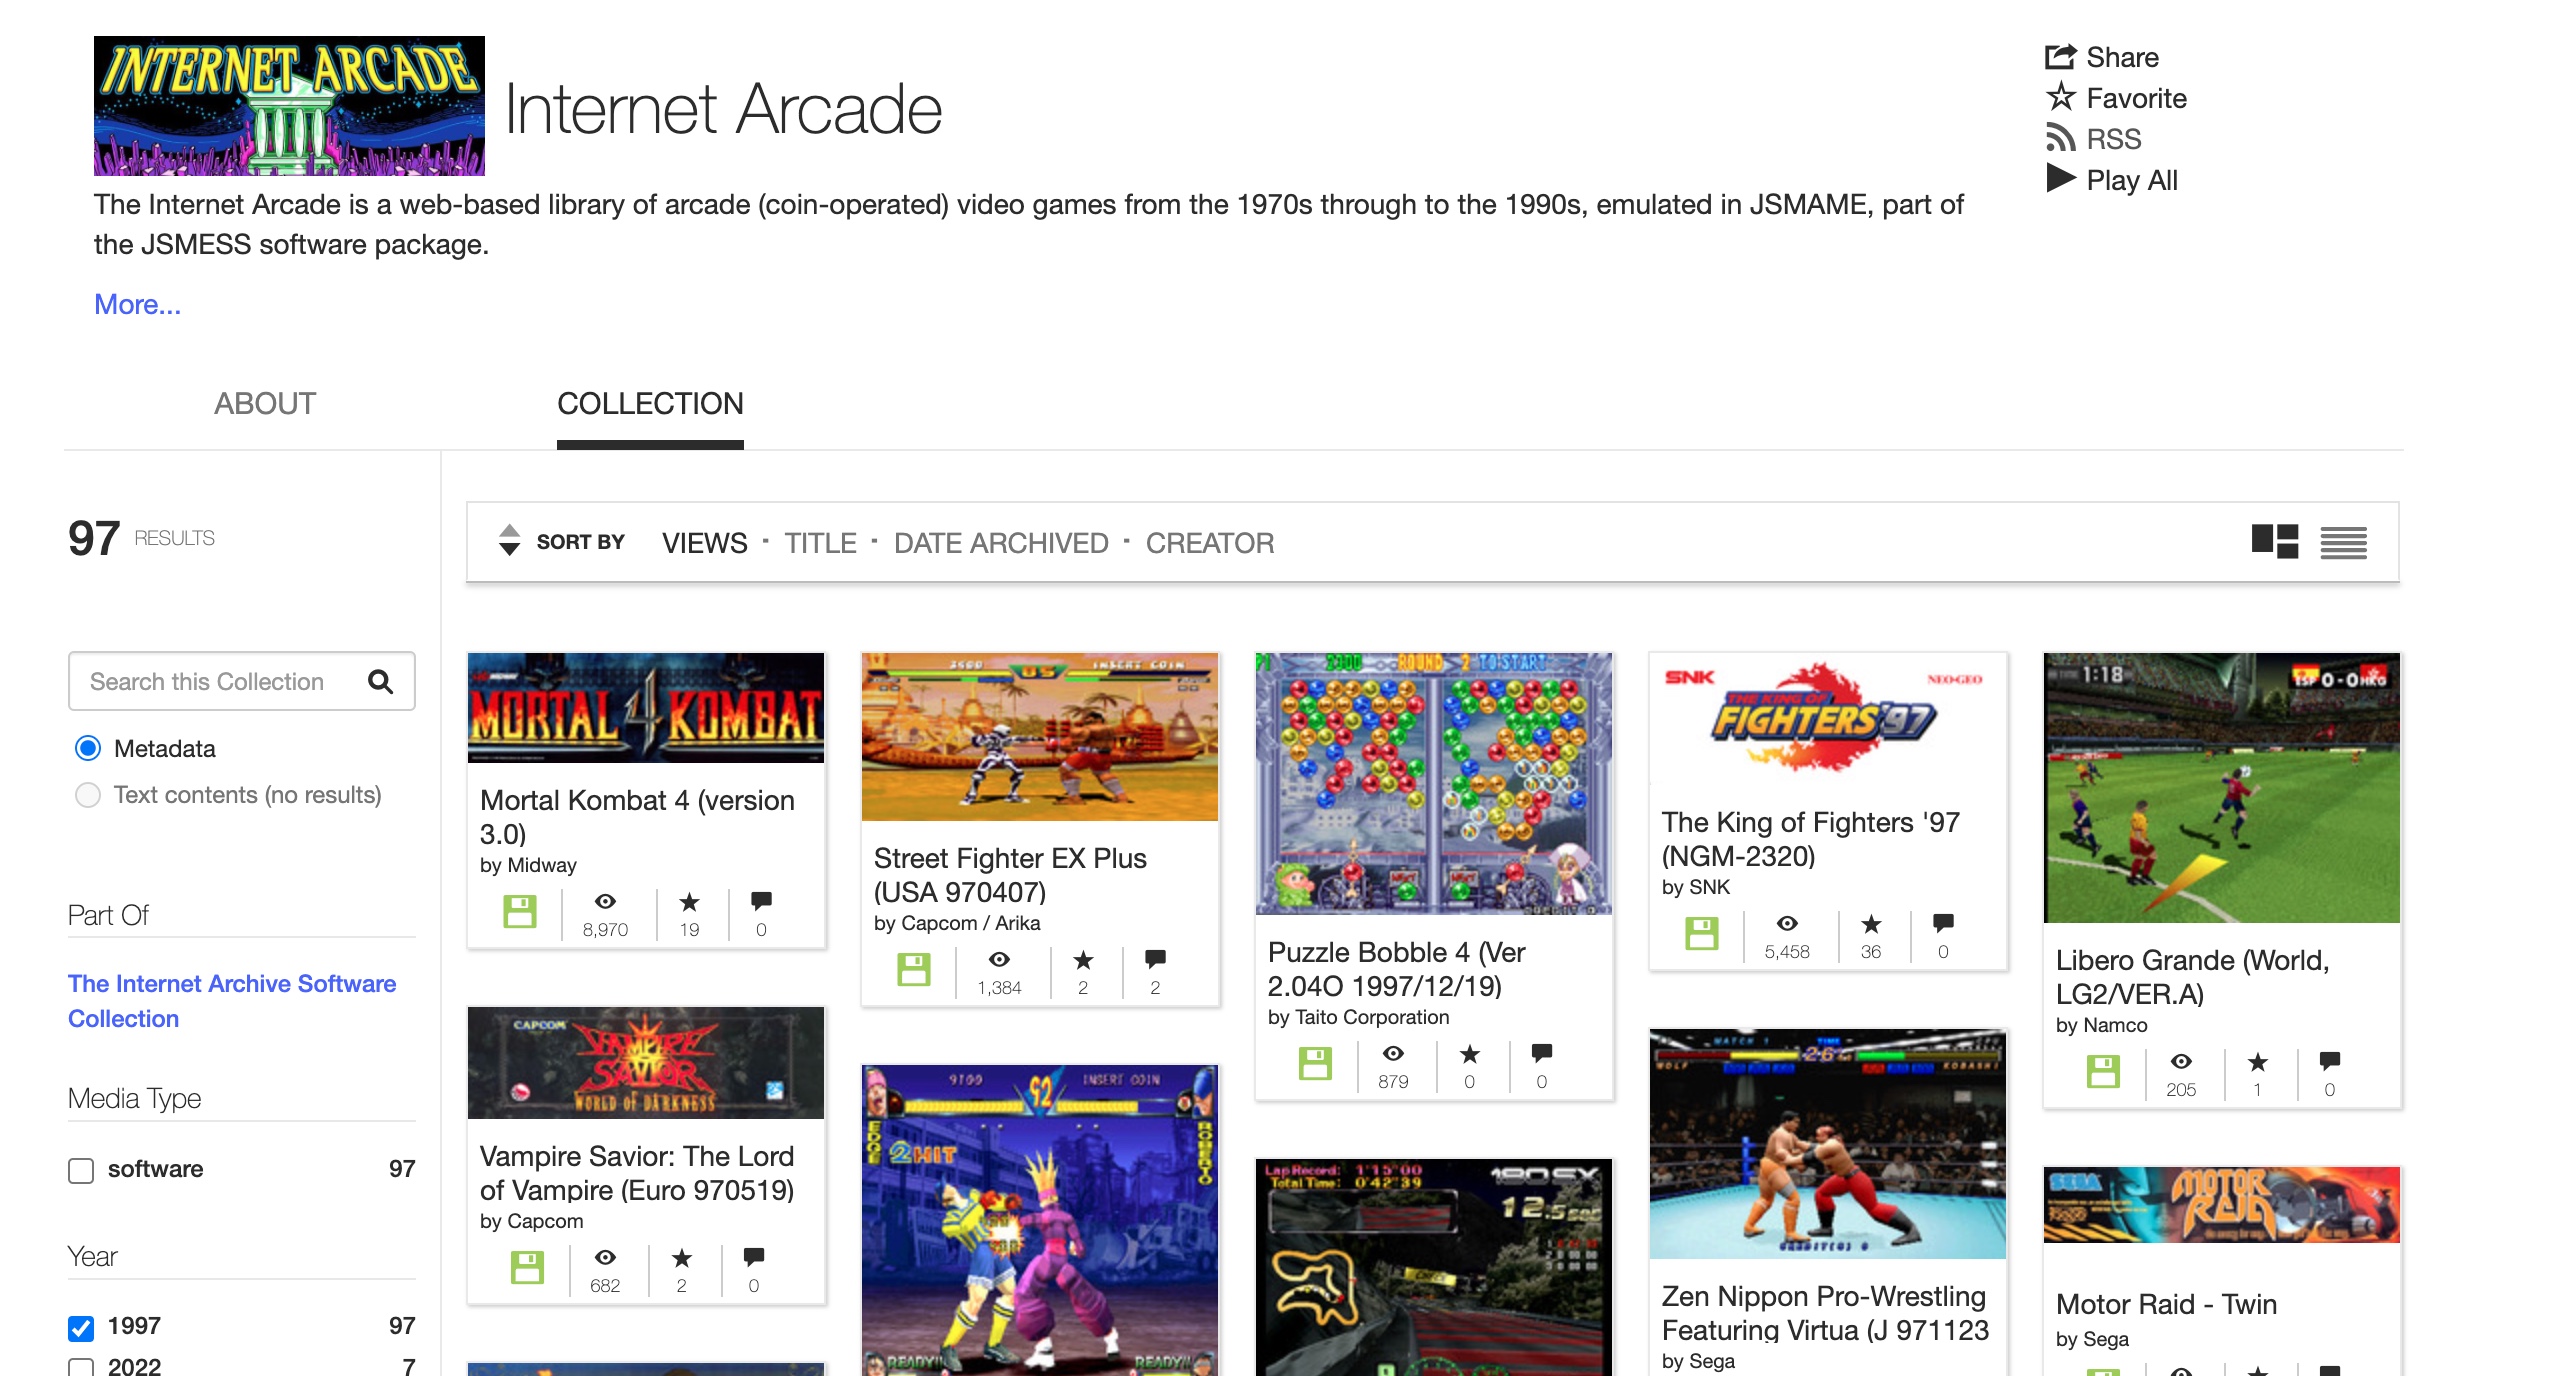2560x1376 pixels.
Task: Check the software media type checkbox
Action: pos(81,1170)
